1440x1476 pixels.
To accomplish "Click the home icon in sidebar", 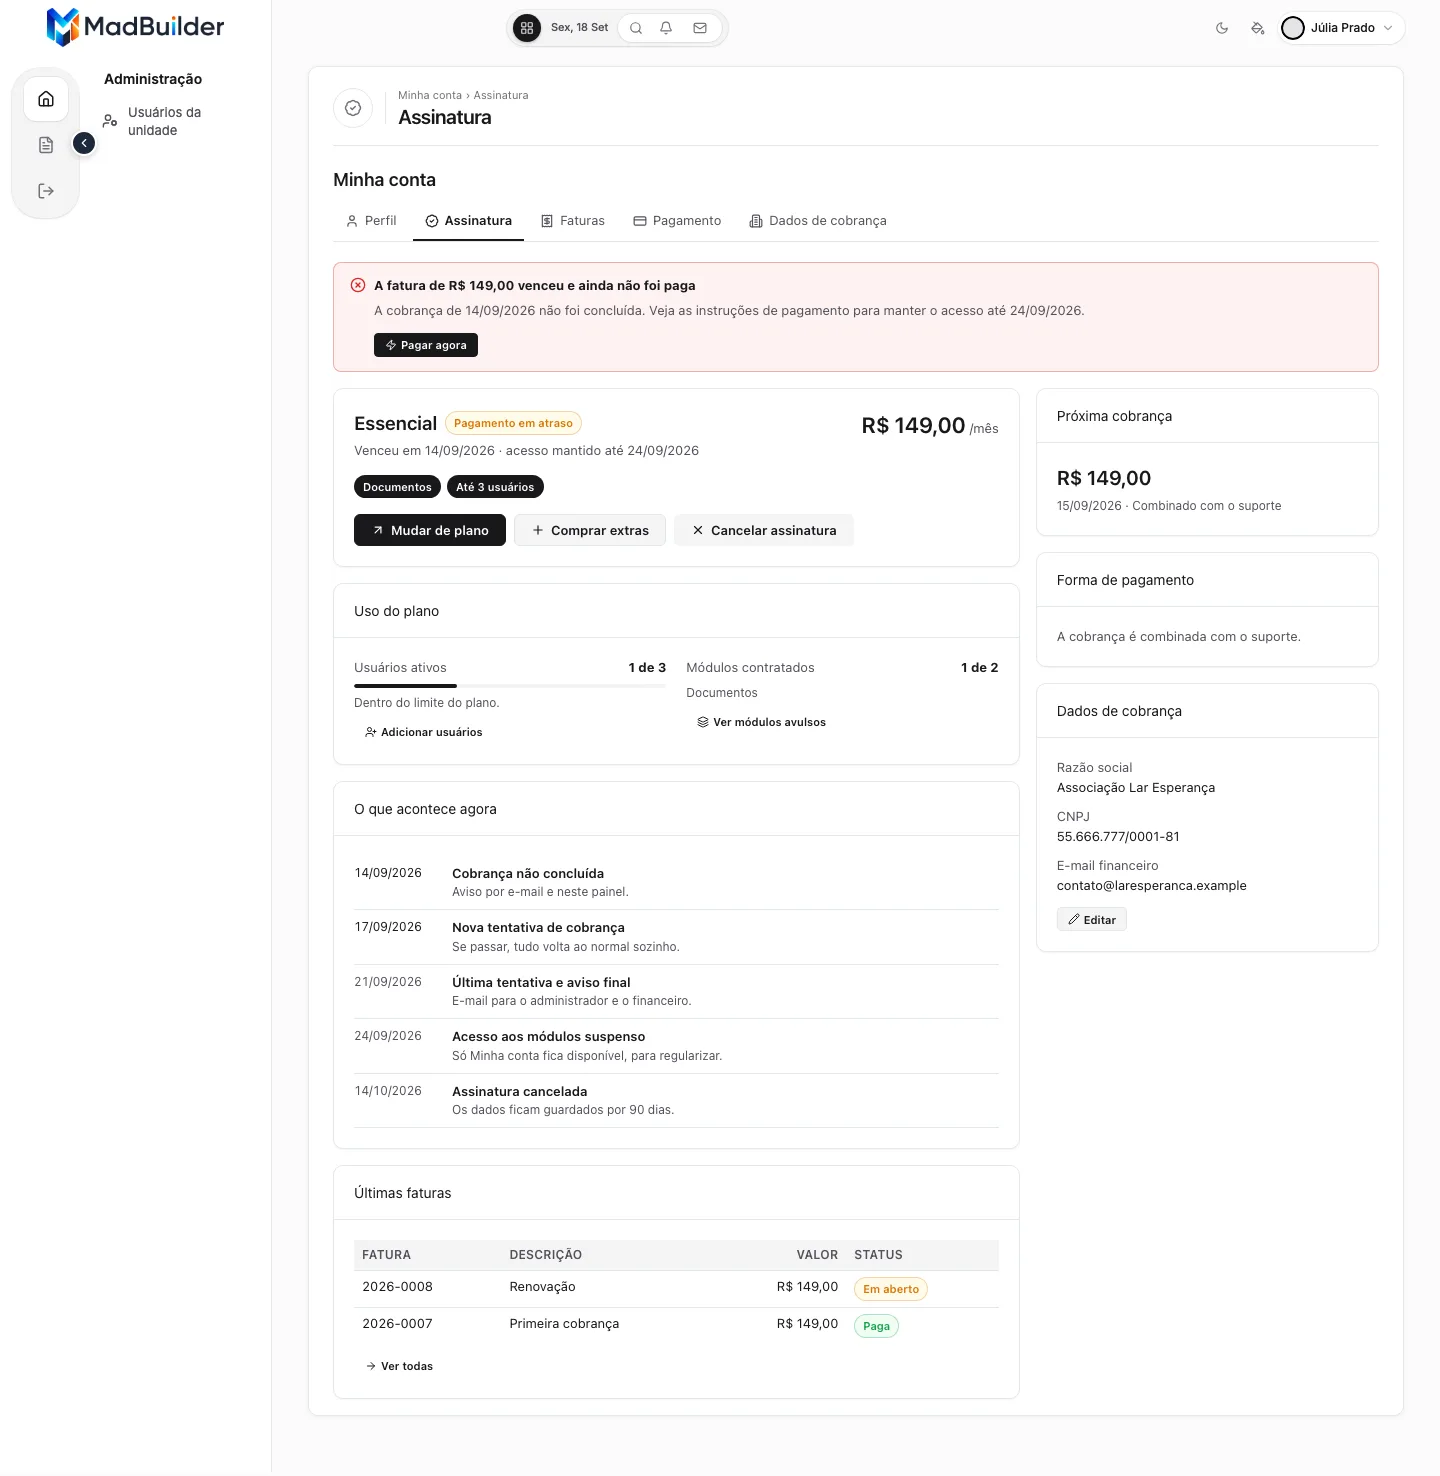I will 46,99.
